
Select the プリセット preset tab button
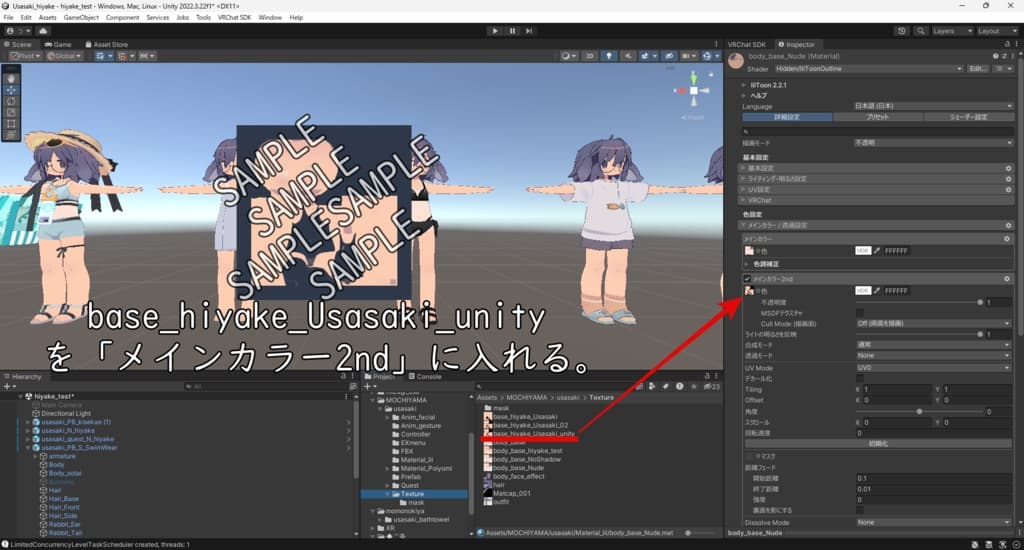click(x=877, y=117)
